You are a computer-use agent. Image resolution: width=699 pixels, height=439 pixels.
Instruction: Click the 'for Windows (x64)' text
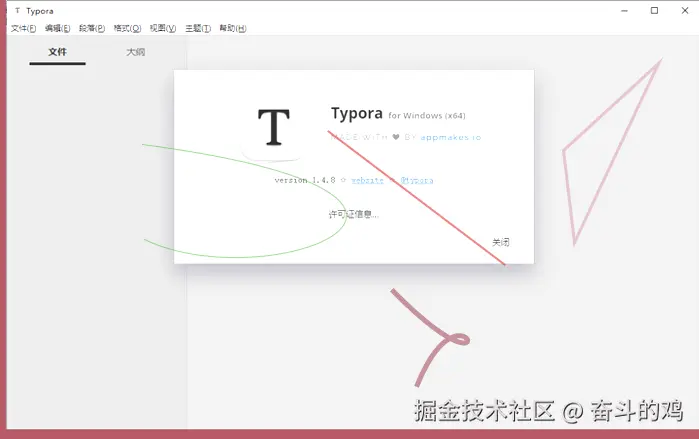(x=427, y=115)
